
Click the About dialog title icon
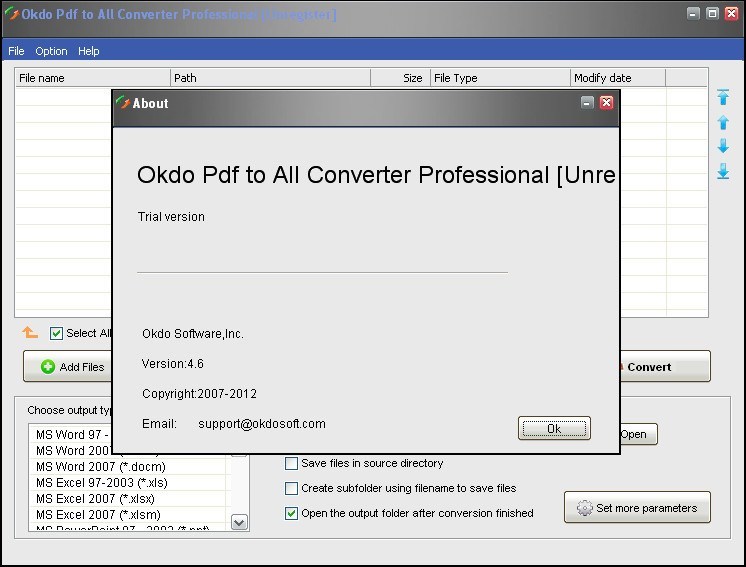(x=123, y=102)
